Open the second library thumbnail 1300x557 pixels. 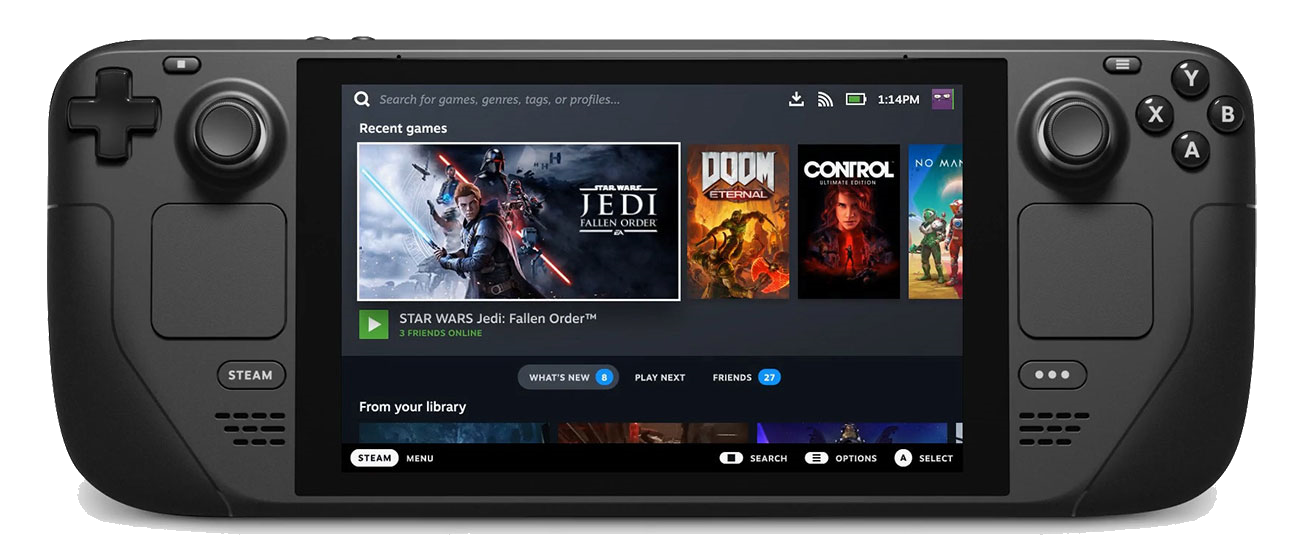pos(653,433)
